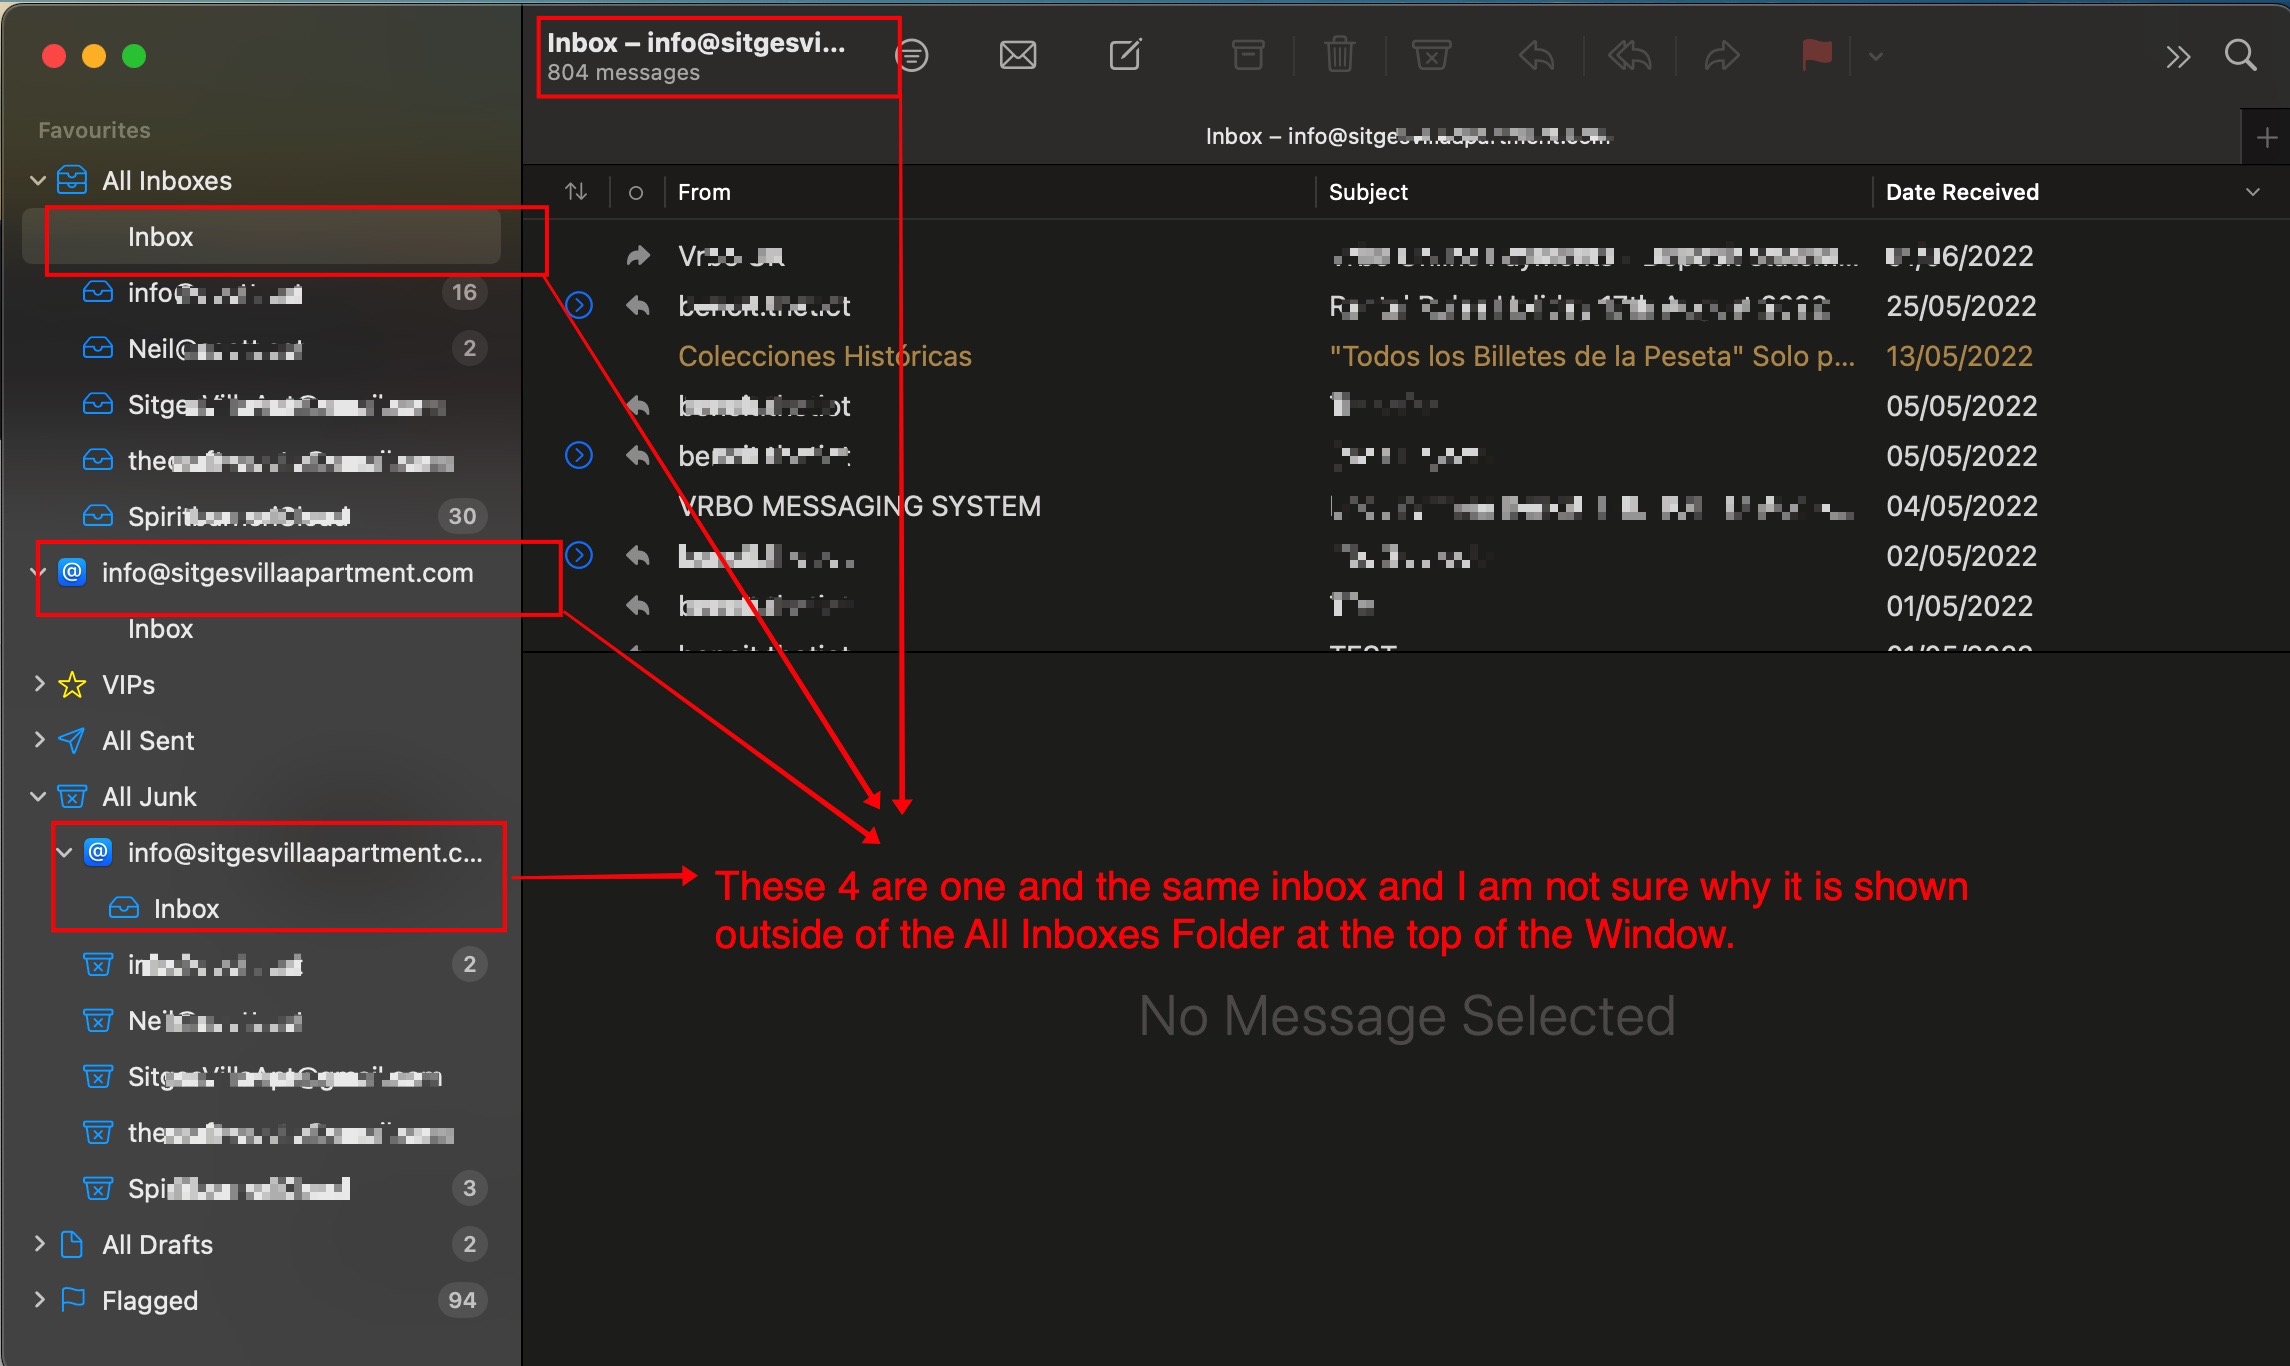This screenshot has height=1366, width=2290.
Task: Reply all to the selected email
Action: point(1628,55)
